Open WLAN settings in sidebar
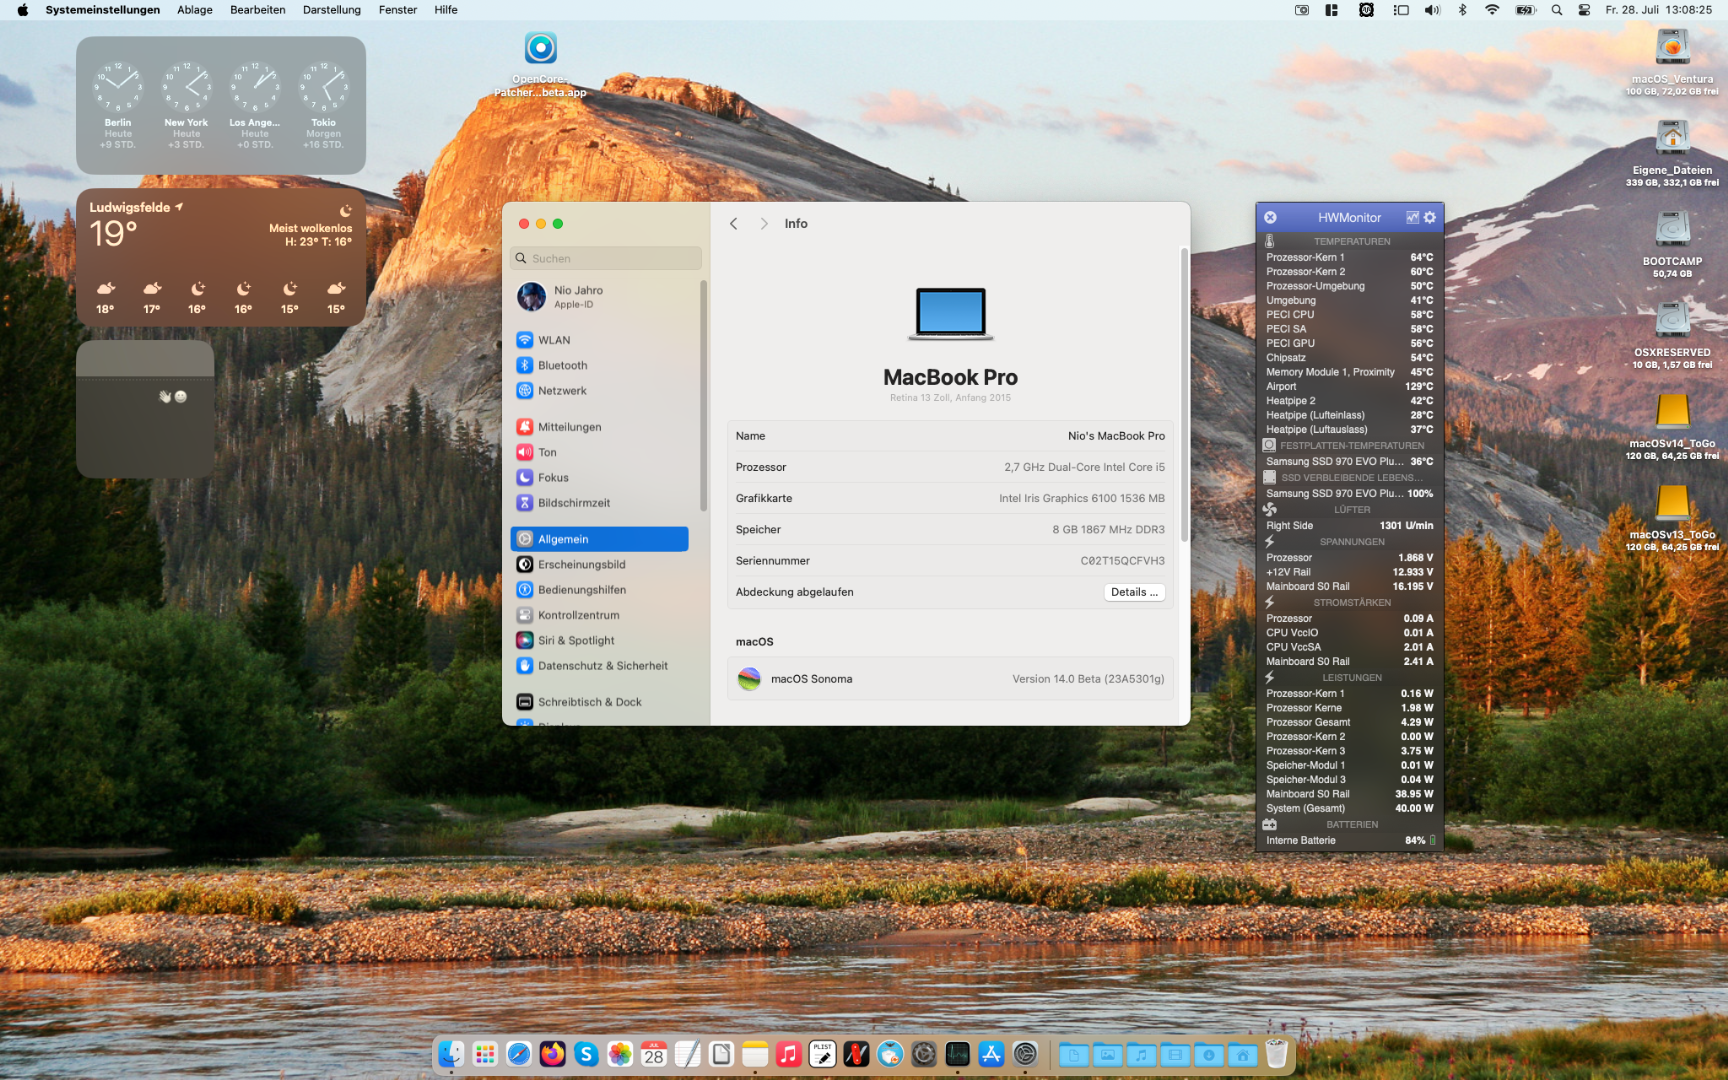This screenshot has height=1080, width=1728. pyautogui.click(x=553, y=340)
